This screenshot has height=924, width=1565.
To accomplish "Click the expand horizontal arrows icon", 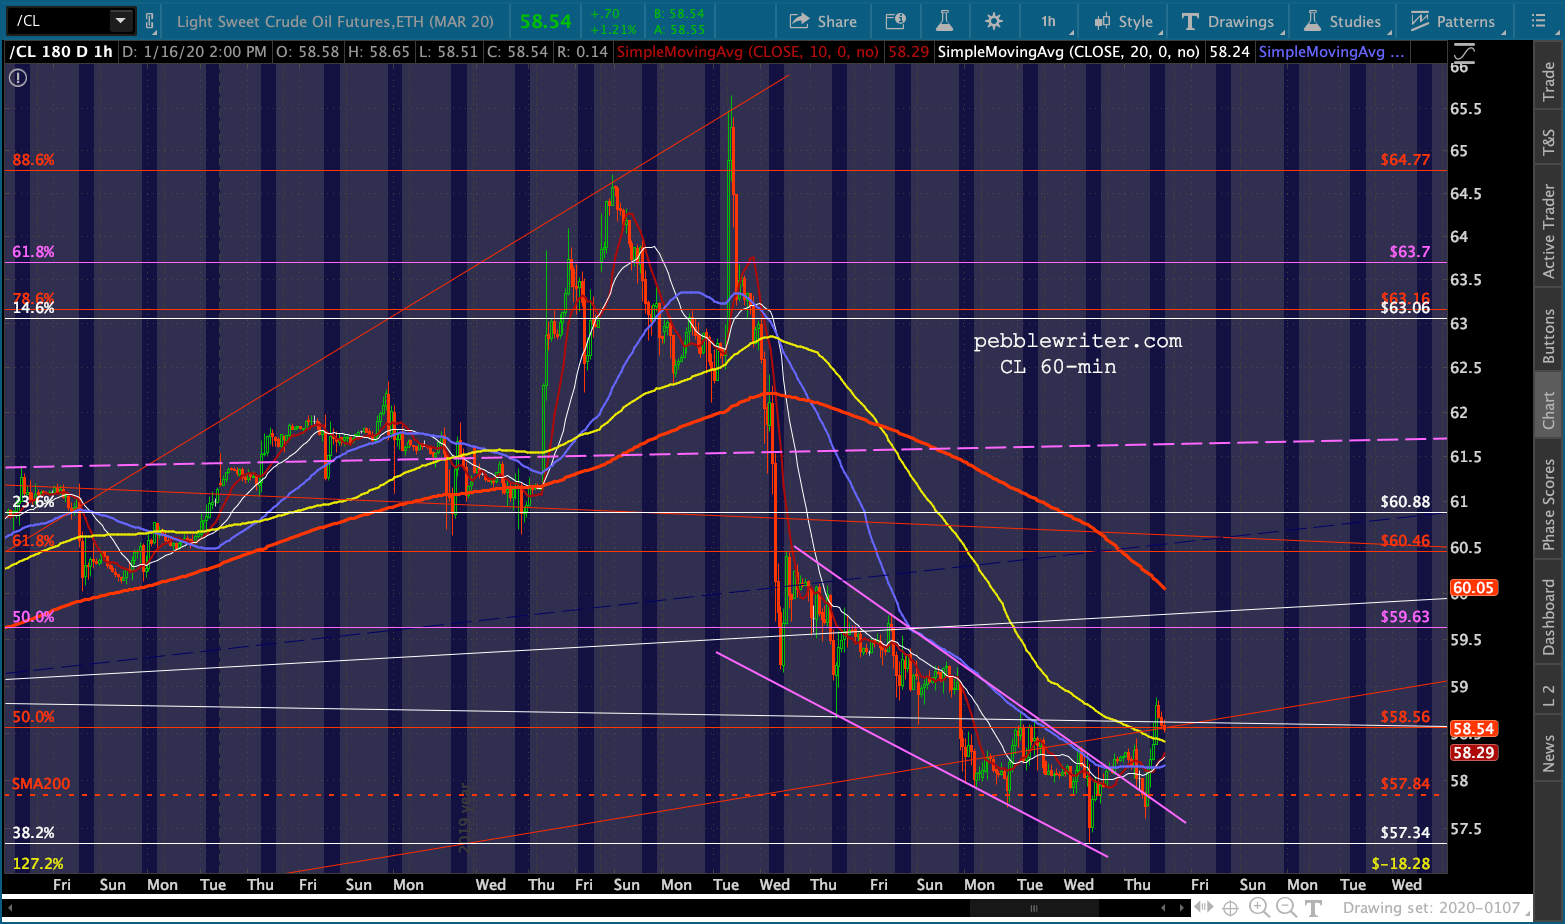I will click(1204, 908).
